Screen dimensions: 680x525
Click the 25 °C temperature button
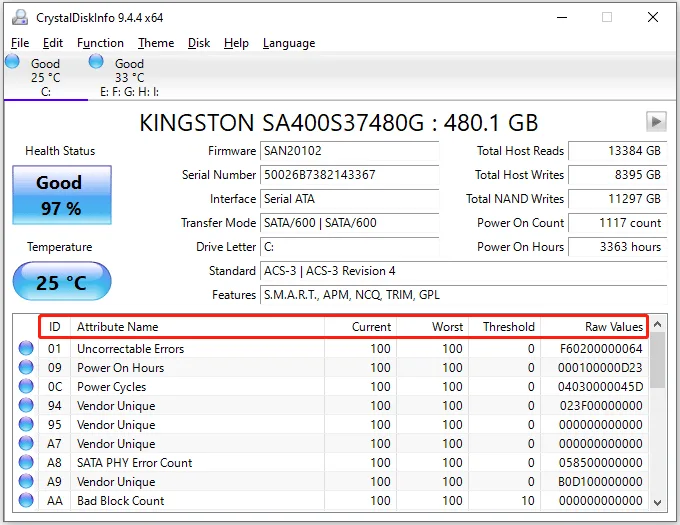pos(61,283)
